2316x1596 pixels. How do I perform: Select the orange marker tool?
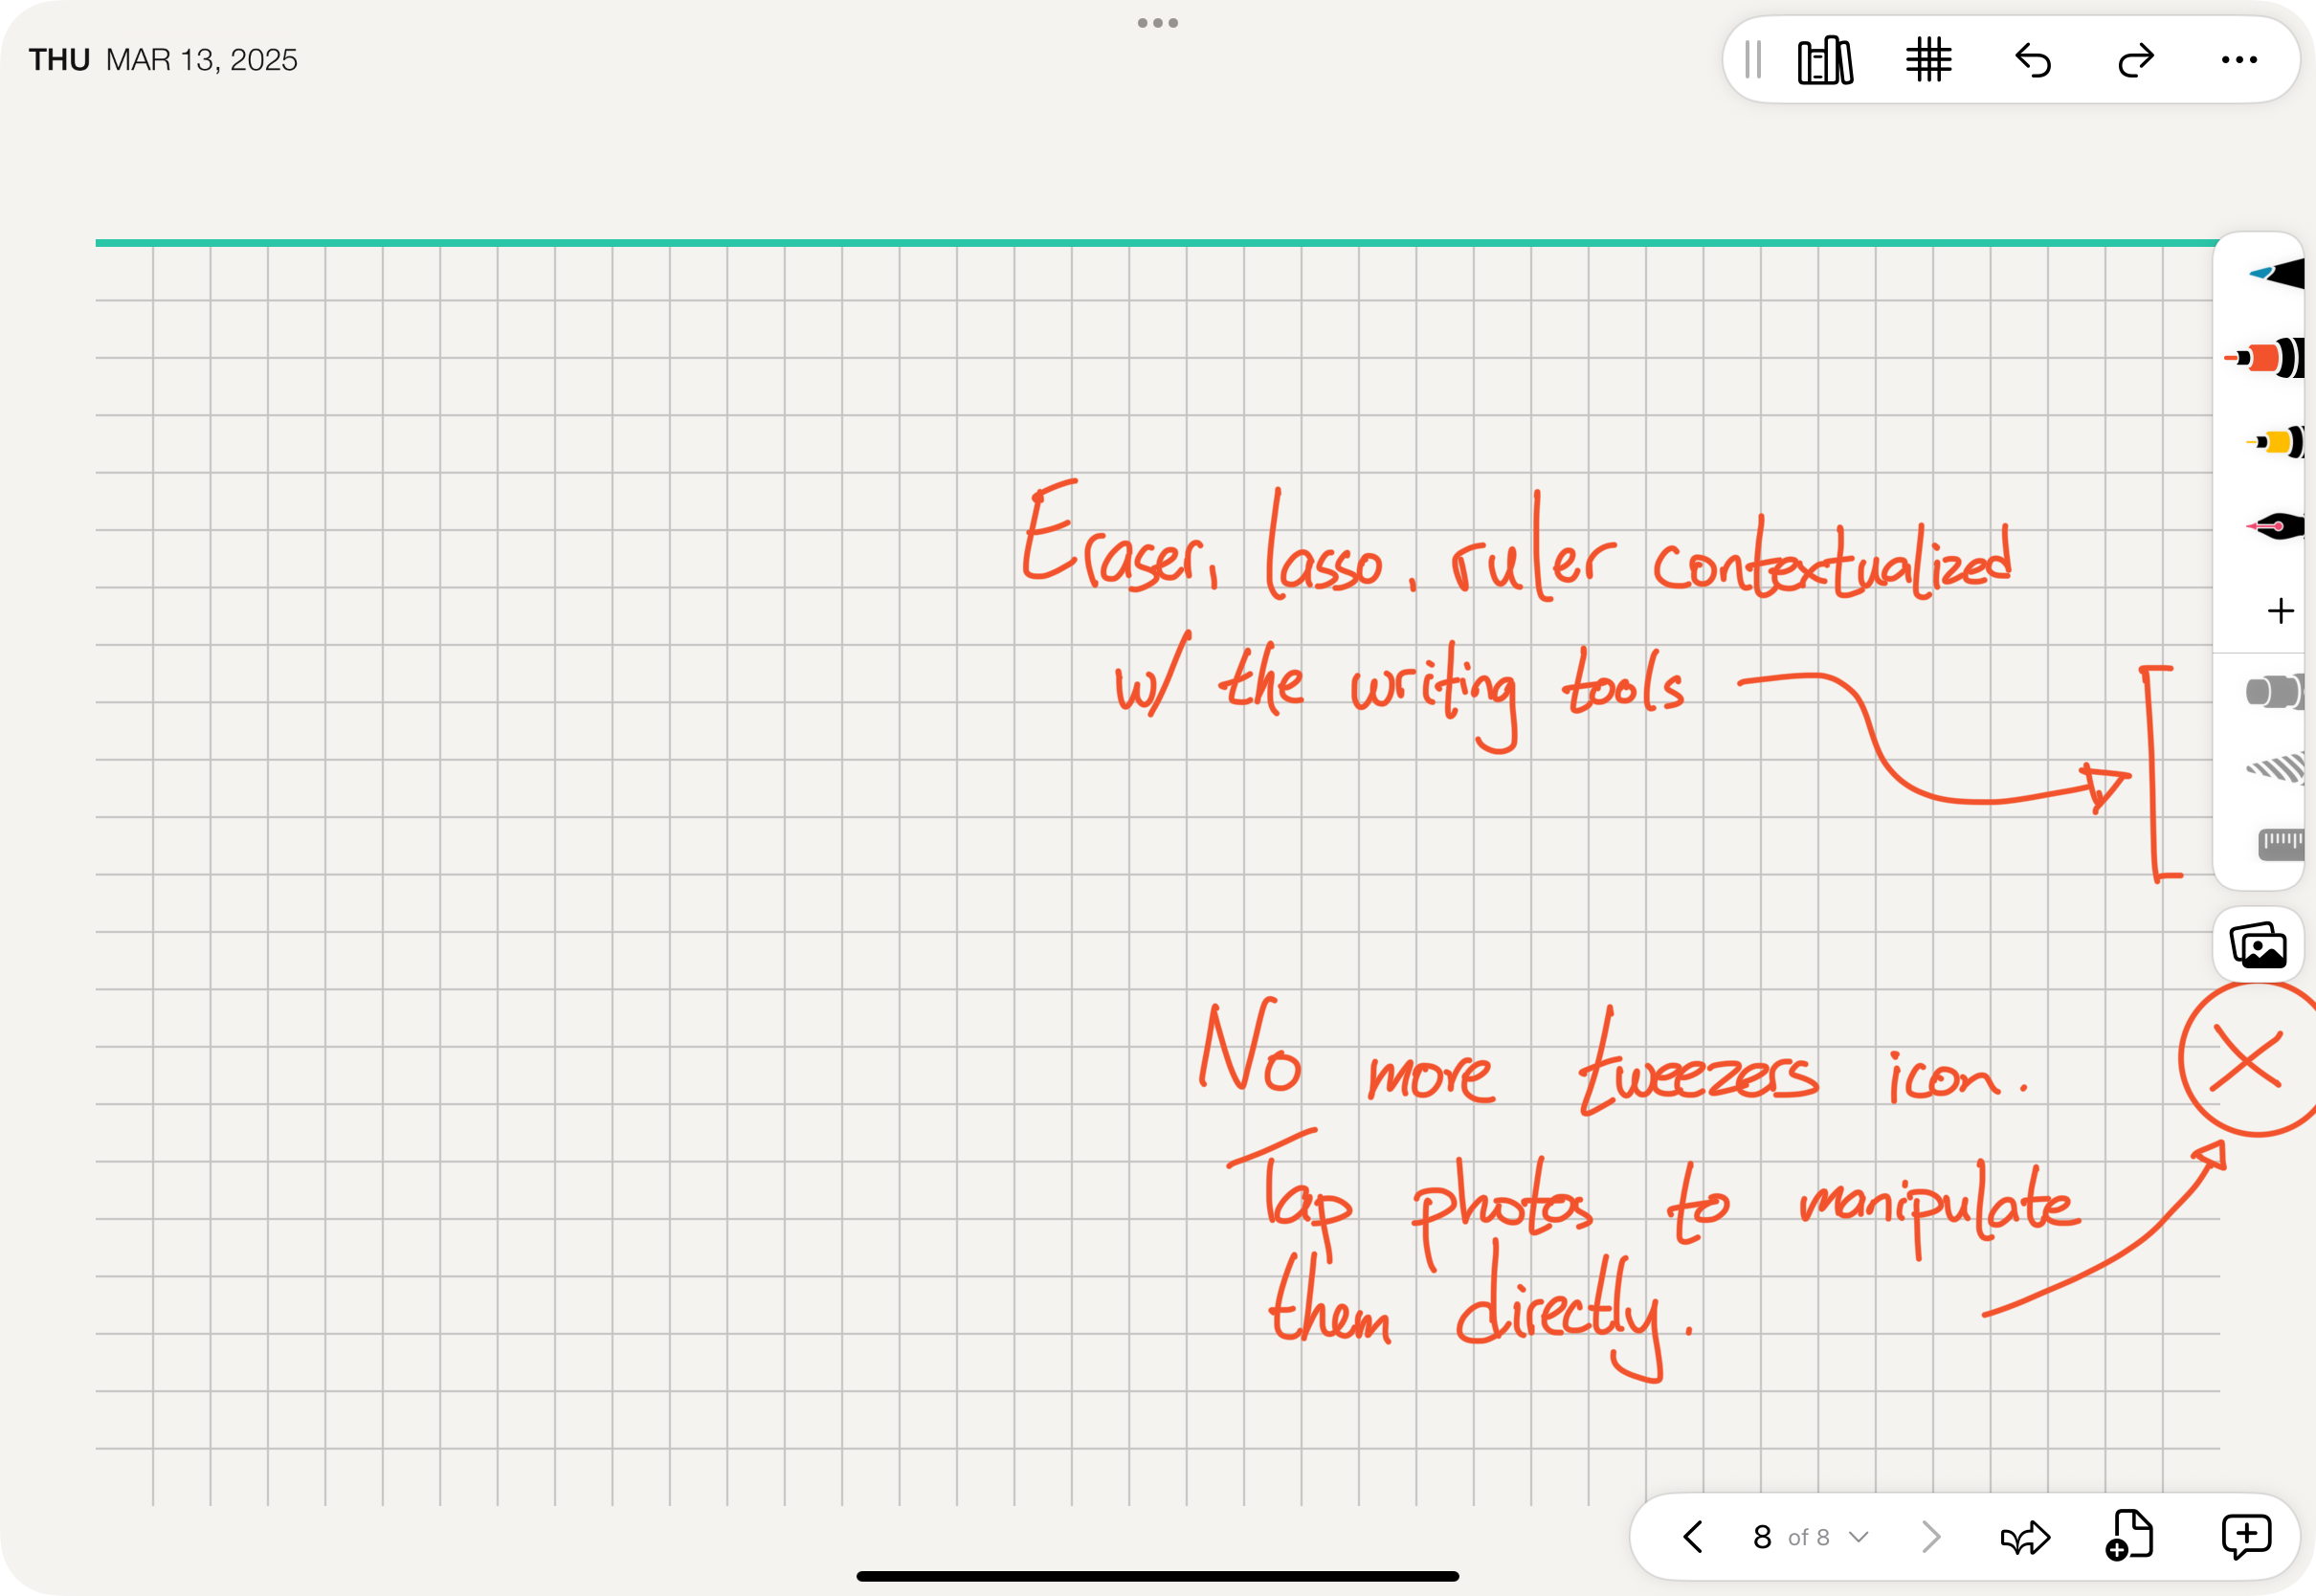click(x=2268, y=358)
